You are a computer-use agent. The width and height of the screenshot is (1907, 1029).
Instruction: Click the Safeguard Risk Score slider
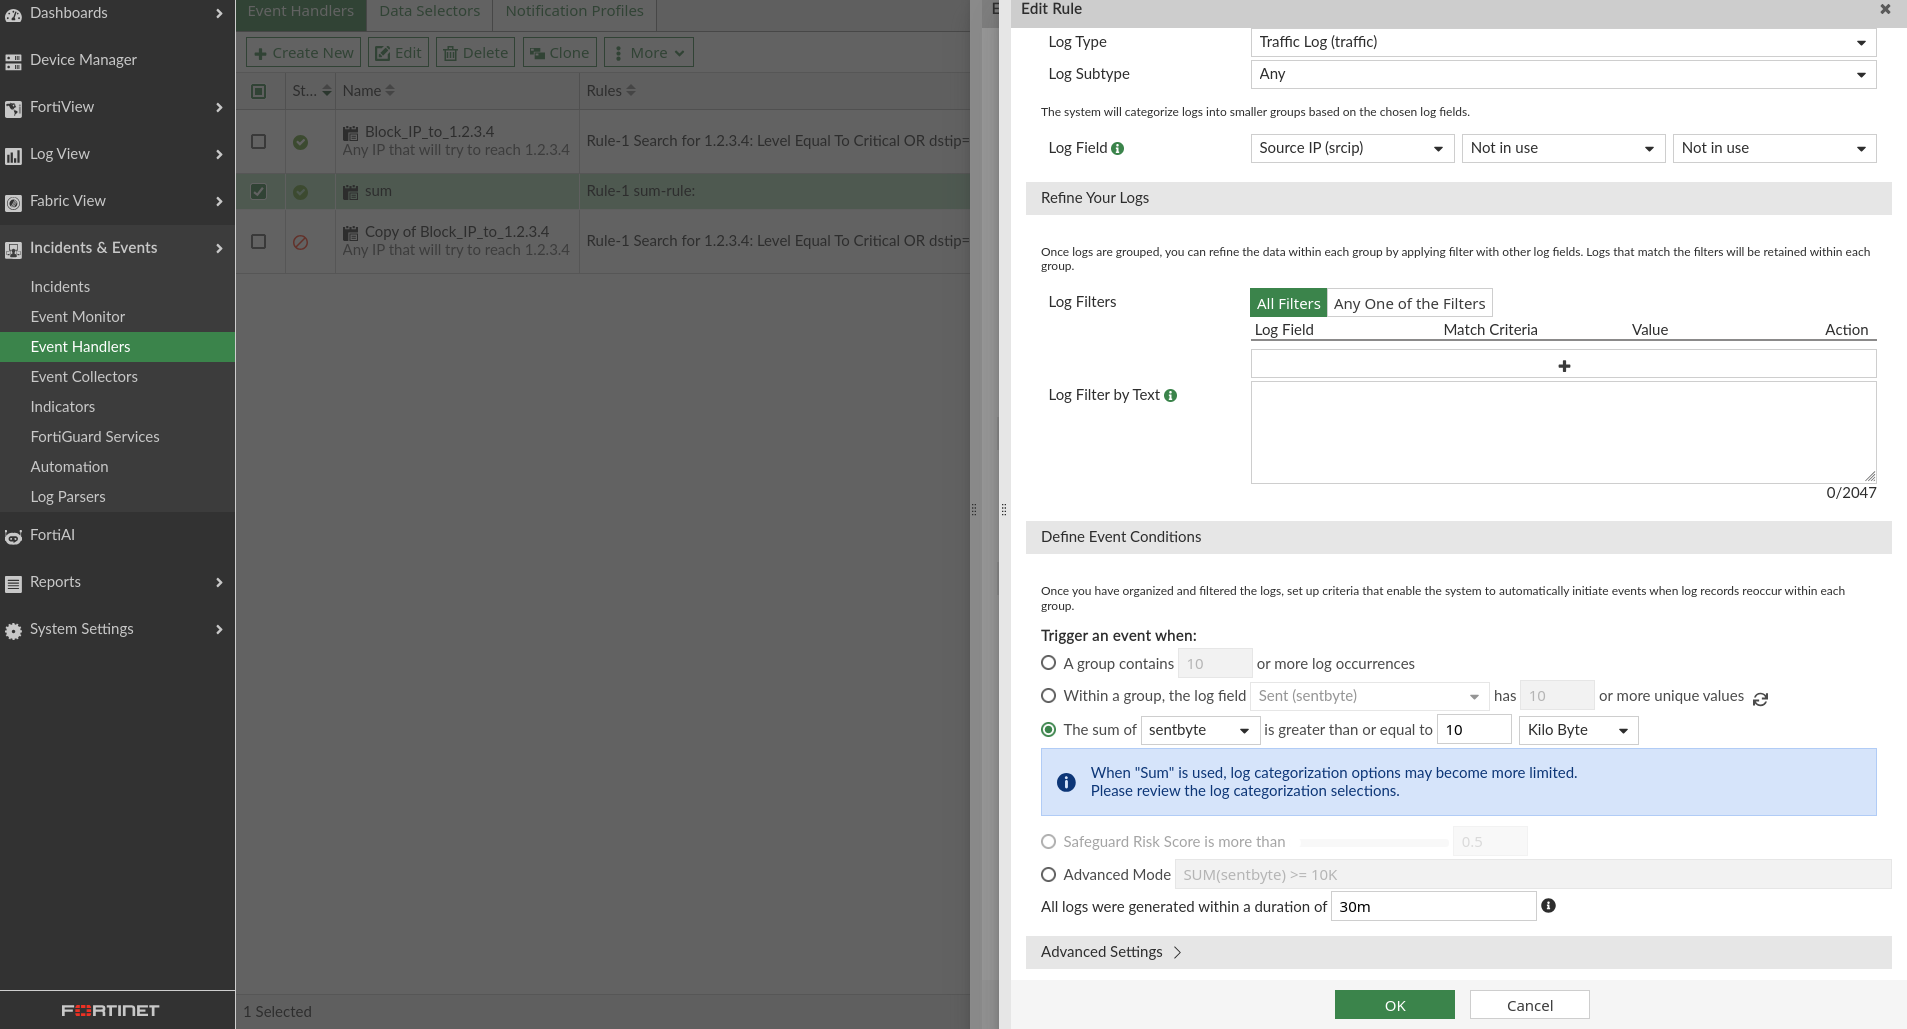1373,841
